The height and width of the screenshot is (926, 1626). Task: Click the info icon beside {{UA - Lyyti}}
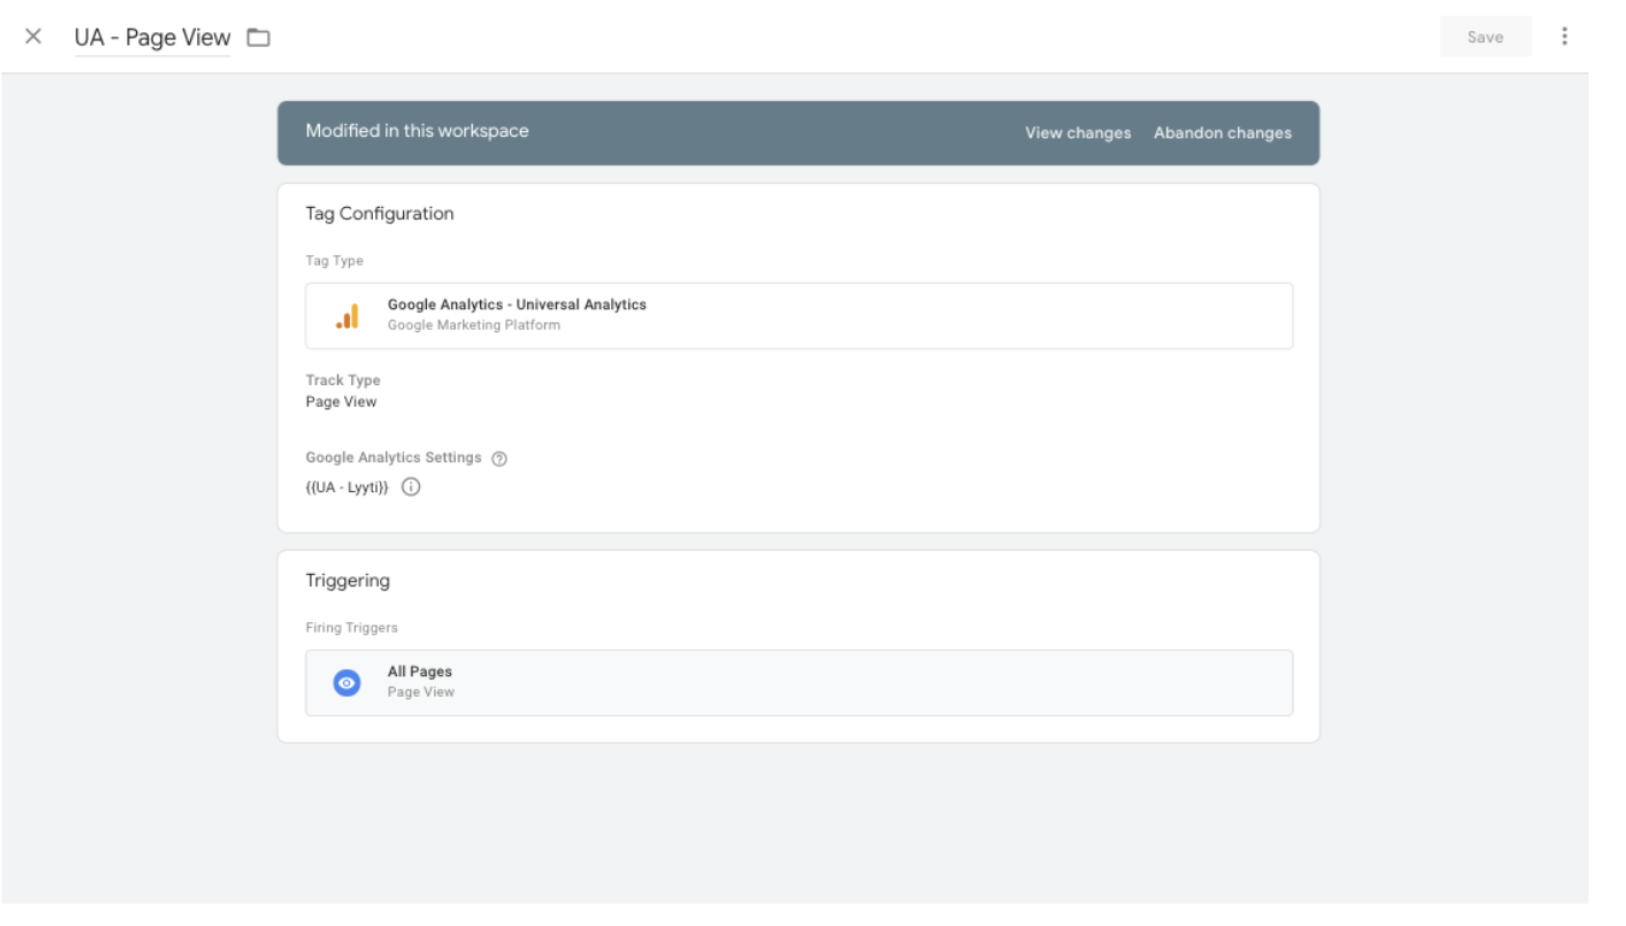[x=411, y=487]
